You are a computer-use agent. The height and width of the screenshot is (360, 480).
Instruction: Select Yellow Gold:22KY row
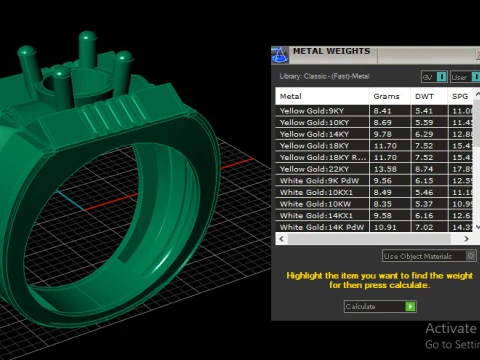374,169
